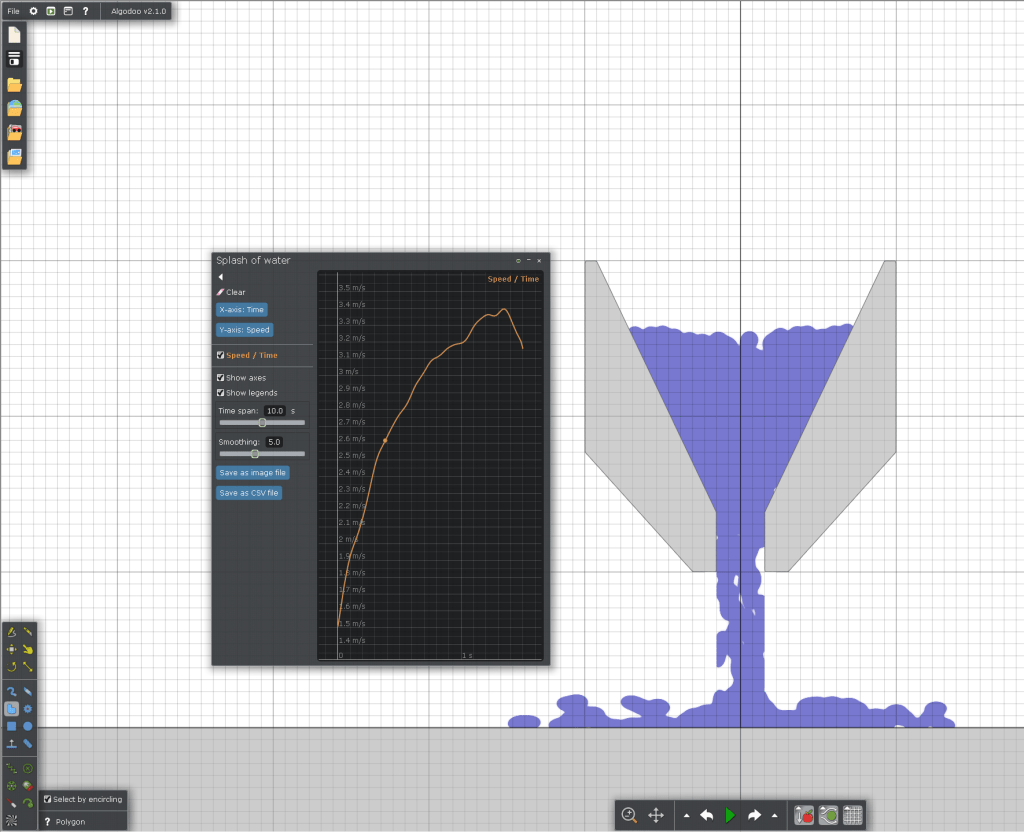Click Save as CSV file
This screenshot has width=1024, height=832.
pyautogui.click(x=249, y=493)
